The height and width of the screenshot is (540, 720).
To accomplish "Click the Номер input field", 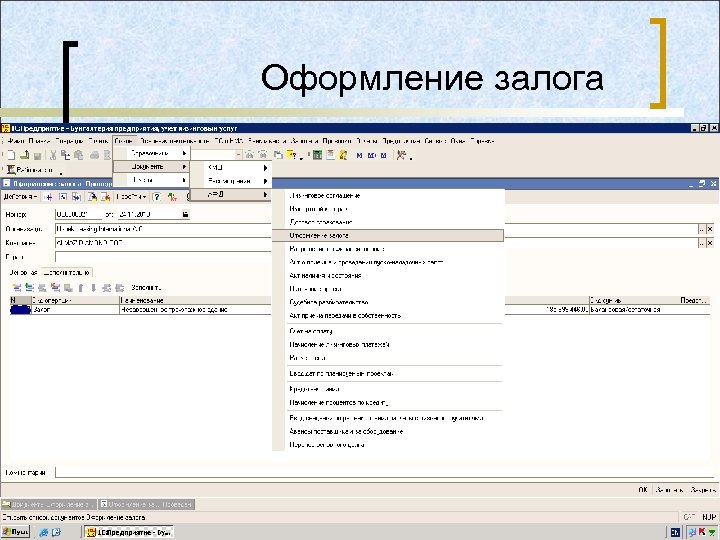I will (79, 214).
